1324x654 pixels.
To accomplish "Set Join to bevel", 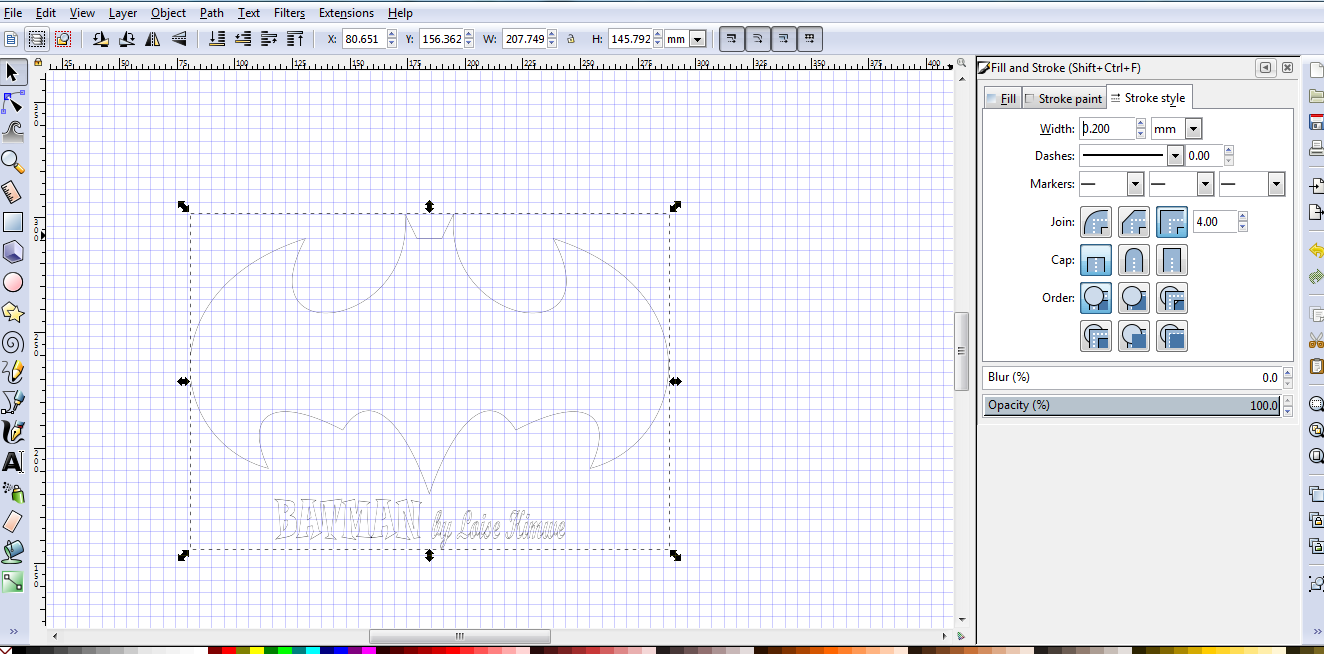I will pos(1134,222).
